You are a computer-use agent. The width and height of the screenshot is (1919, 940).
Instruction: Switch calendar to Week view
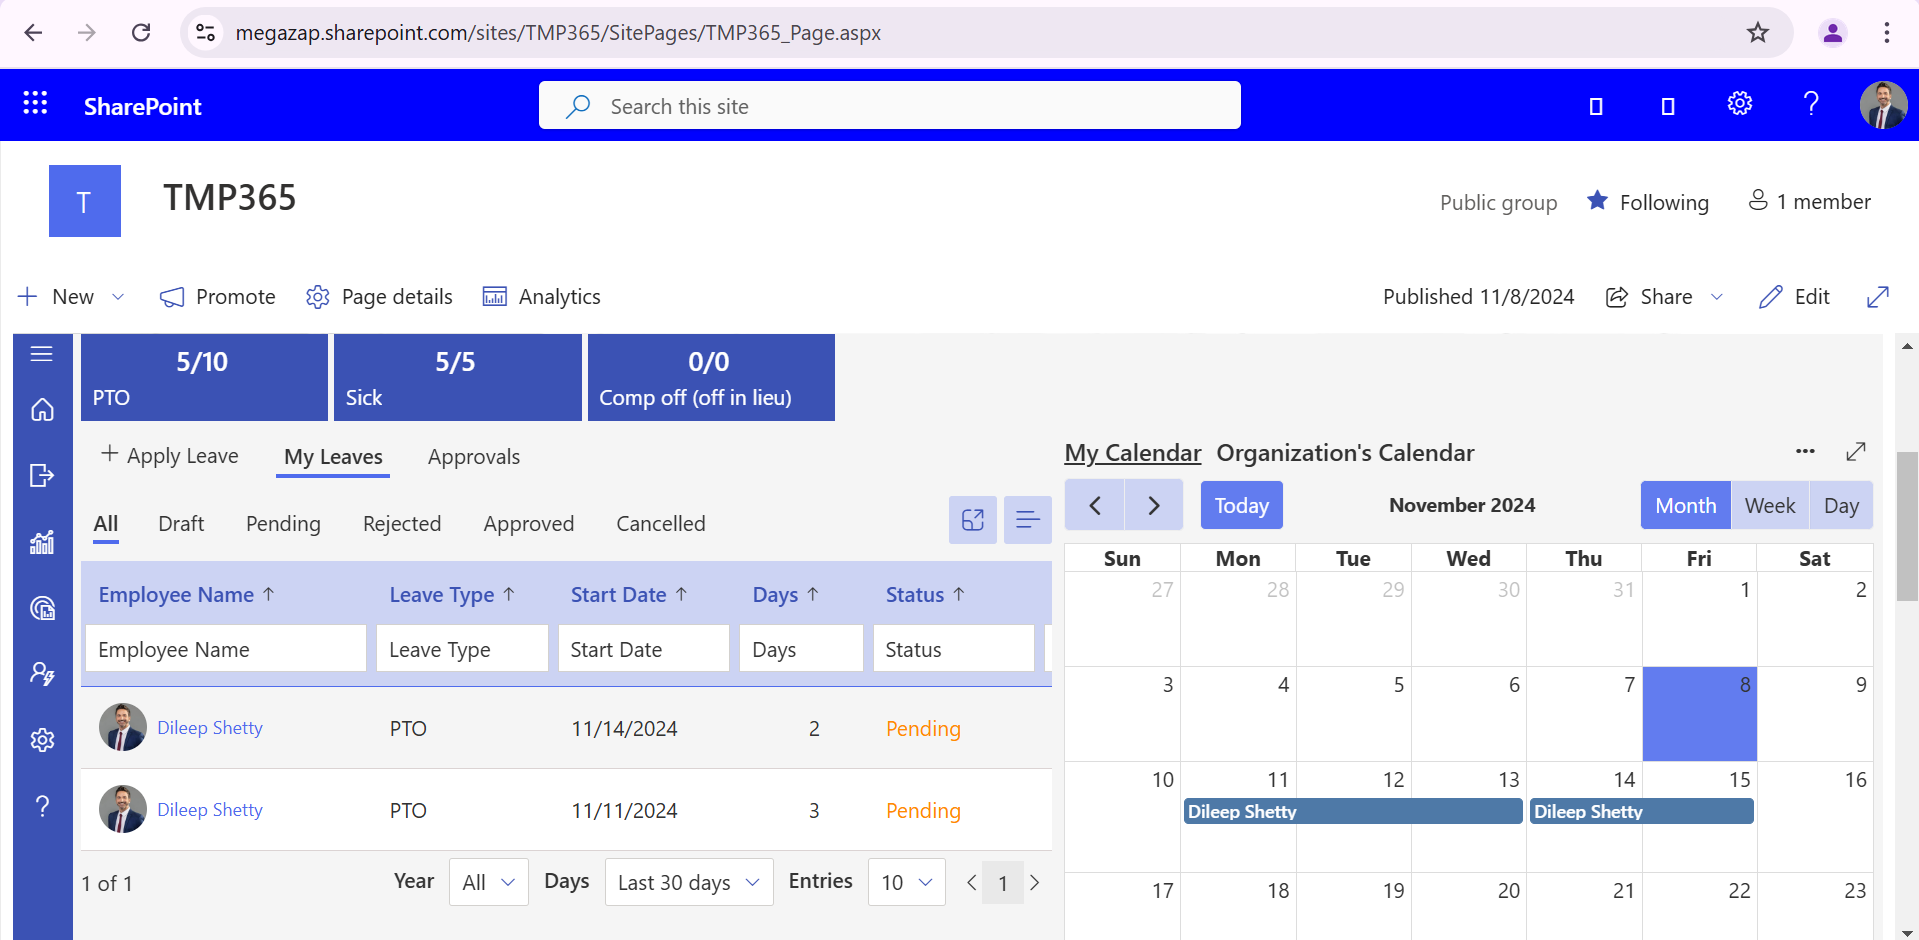(1770, 505)
